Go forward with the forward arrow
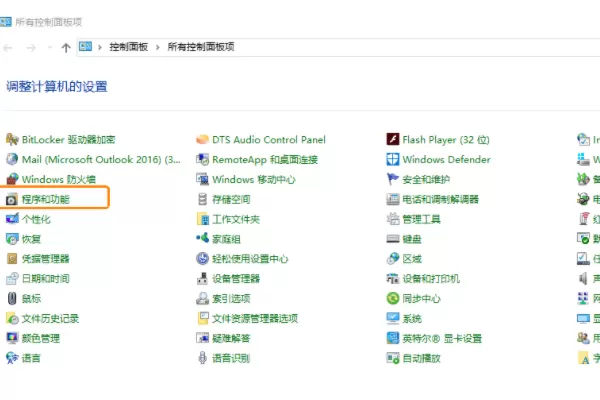Viewport: 600px width, 400px height. point(31,48)
